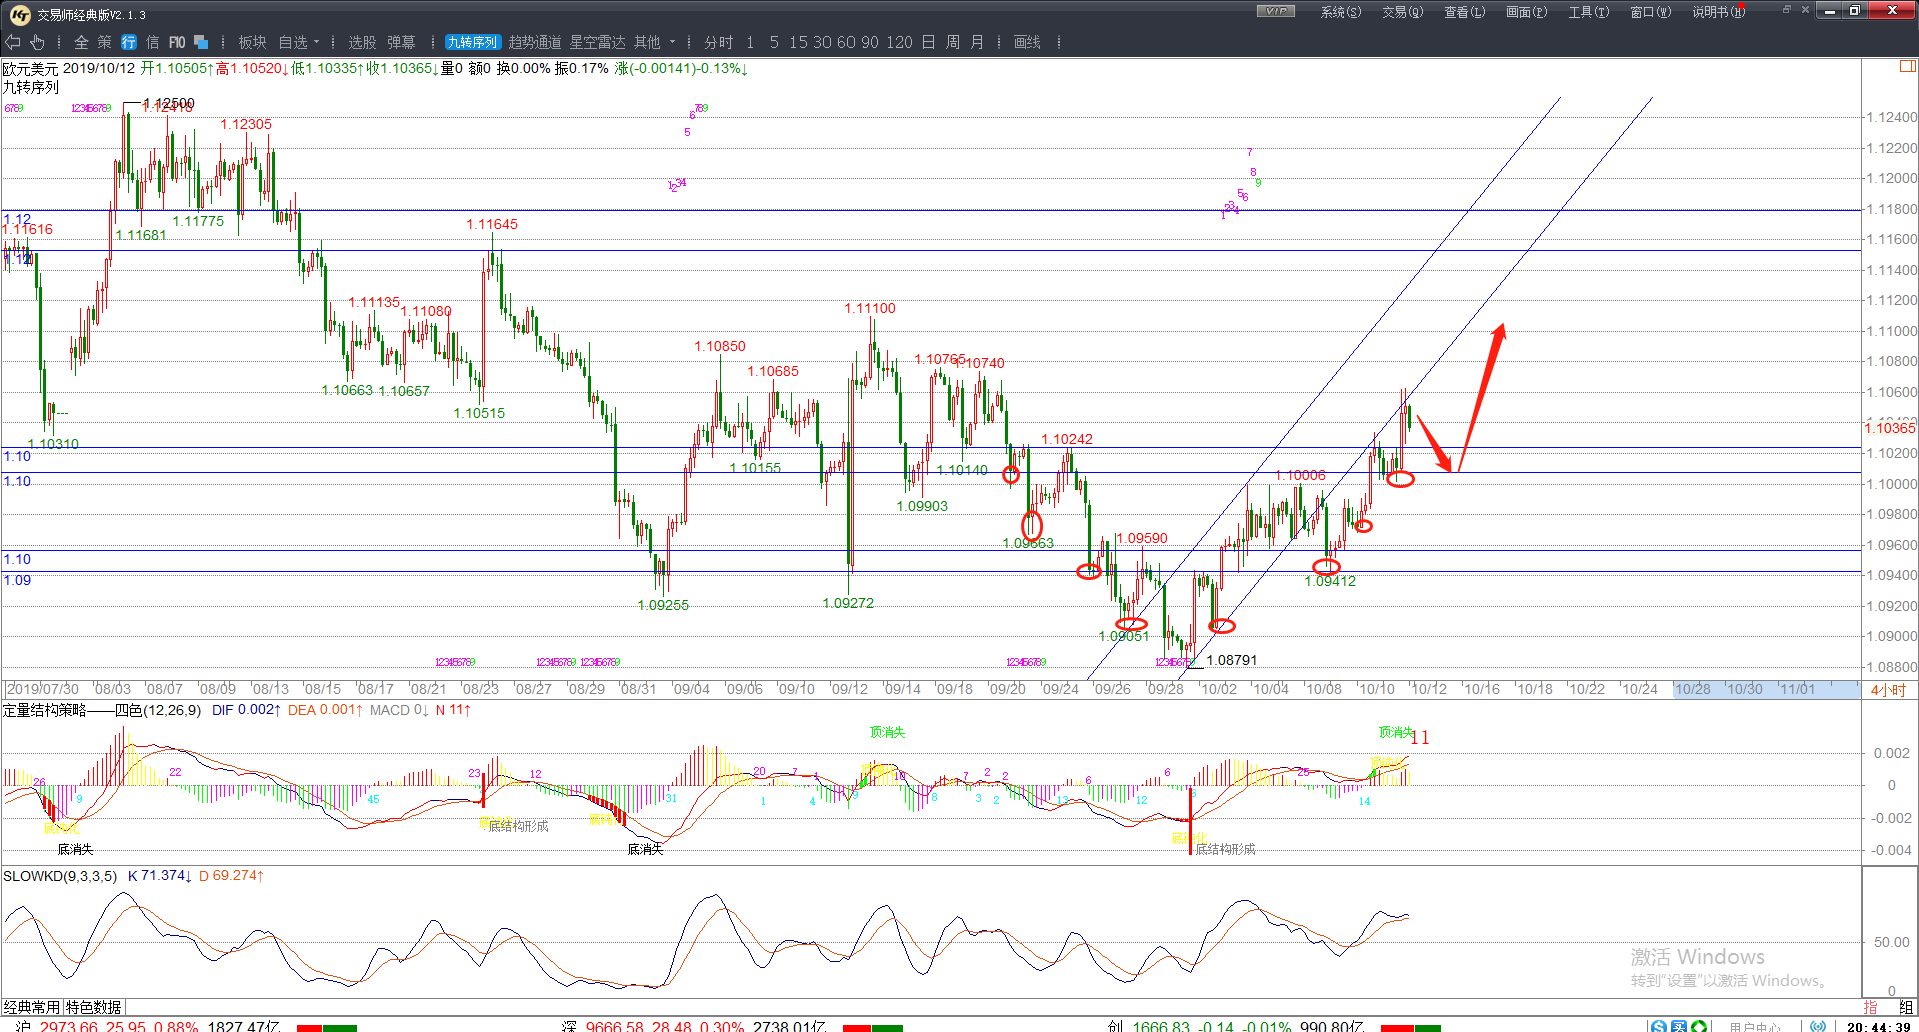Toggle the 星空雷达 indicator
1919x1032 pixels.
pyautogui.click(x=597, y=42)
